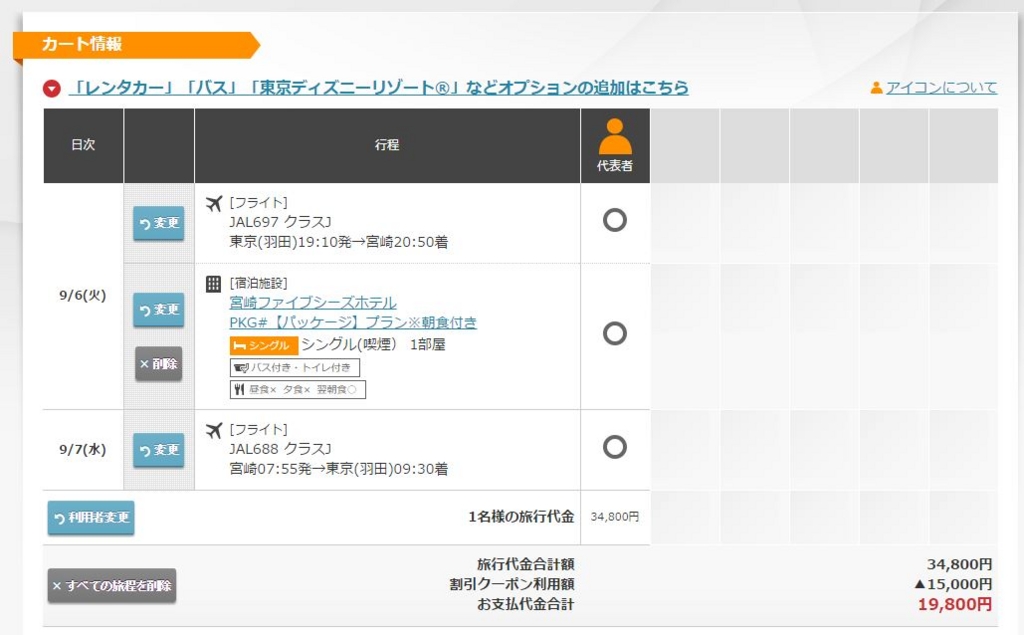Viewport: 1024px width, 635px height.
Task: Select representative circle for the 9/7 return flight
Action: click(615, 450)
